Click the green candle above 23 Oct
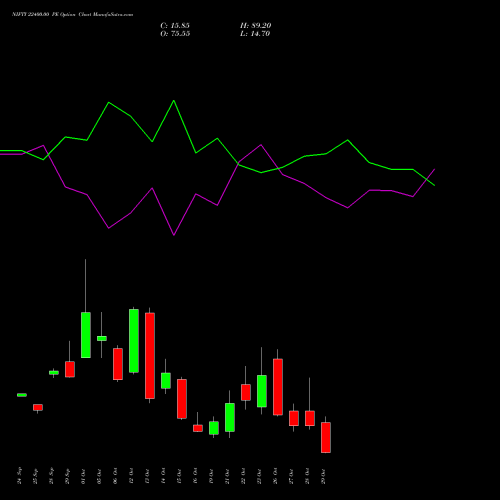Screen dimensions: 500x500 point(262,391)
